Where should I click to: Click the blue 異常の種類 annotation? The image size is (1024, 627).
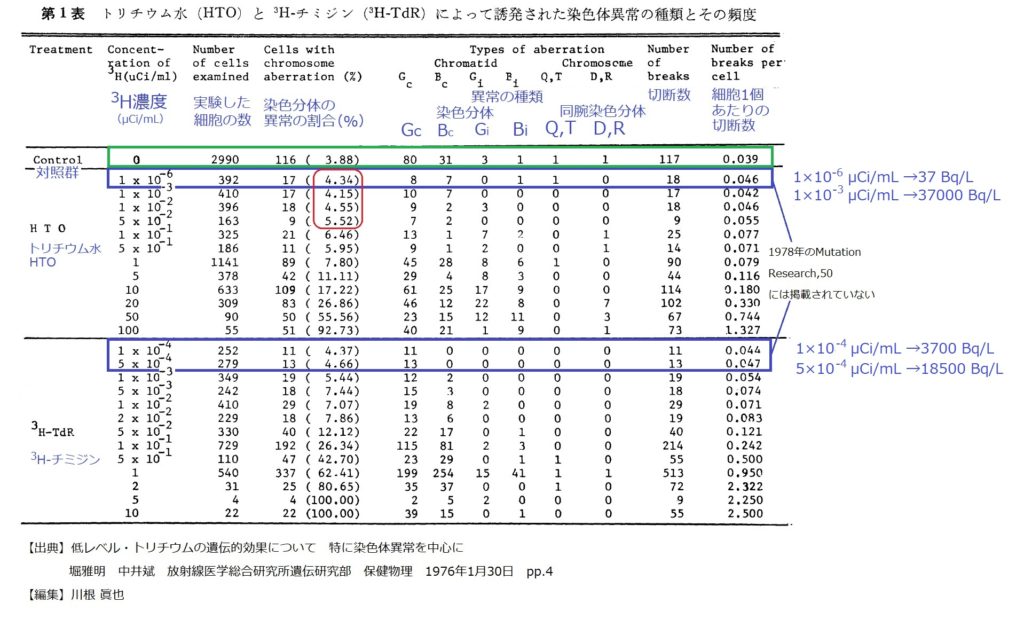506,97
